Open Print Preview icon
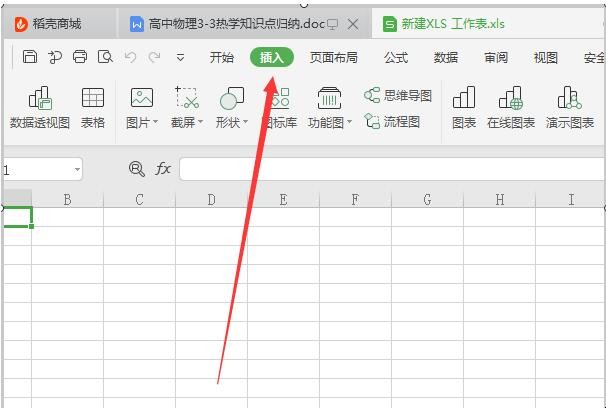606x408 pixels. [105, 57]
